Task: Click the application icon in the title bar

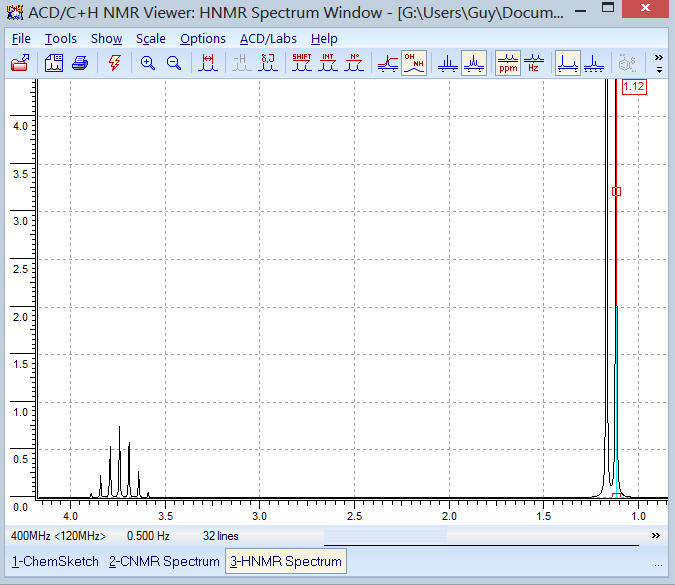Action: pyautogui.click(x=15, y=12)
